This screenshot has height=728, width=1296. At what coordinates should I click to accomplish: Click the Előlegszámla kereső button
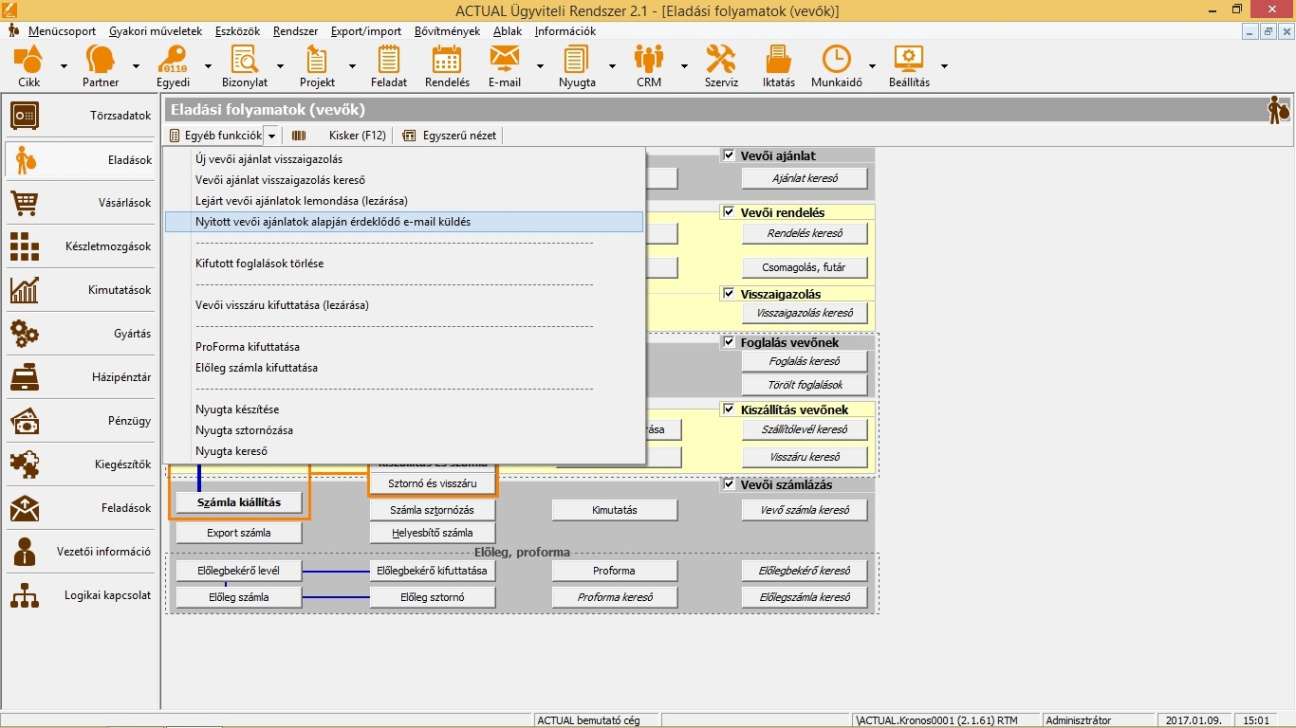tap(804, 598)
